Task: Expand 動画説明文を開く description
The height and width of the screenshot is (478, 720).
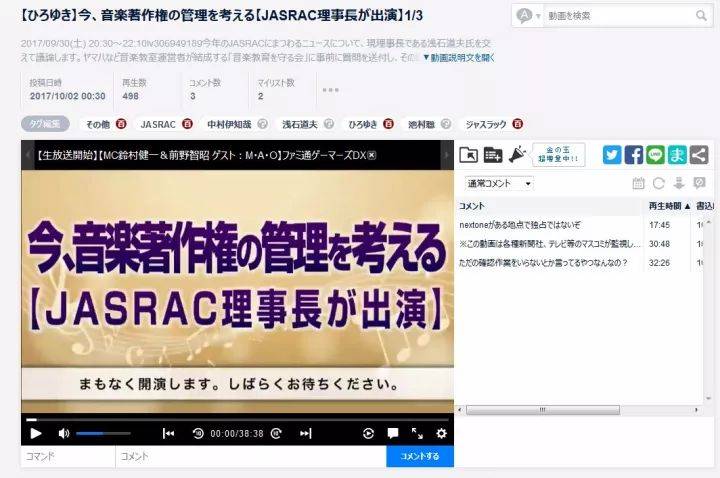Action: pyautogui.click(x=458, y=58)
